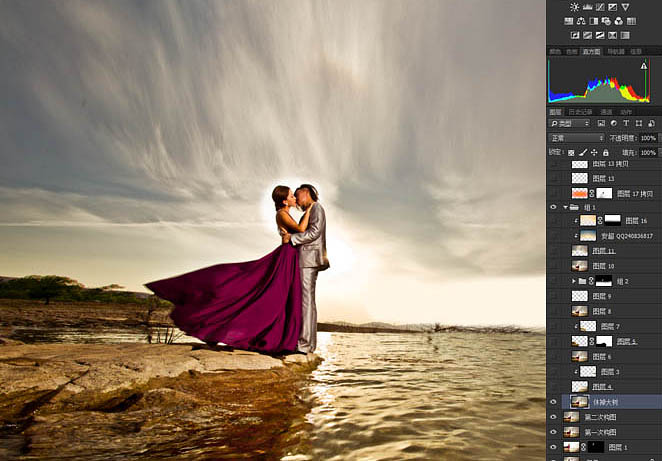Click the histogram cache warning triangle

[644, 66]
